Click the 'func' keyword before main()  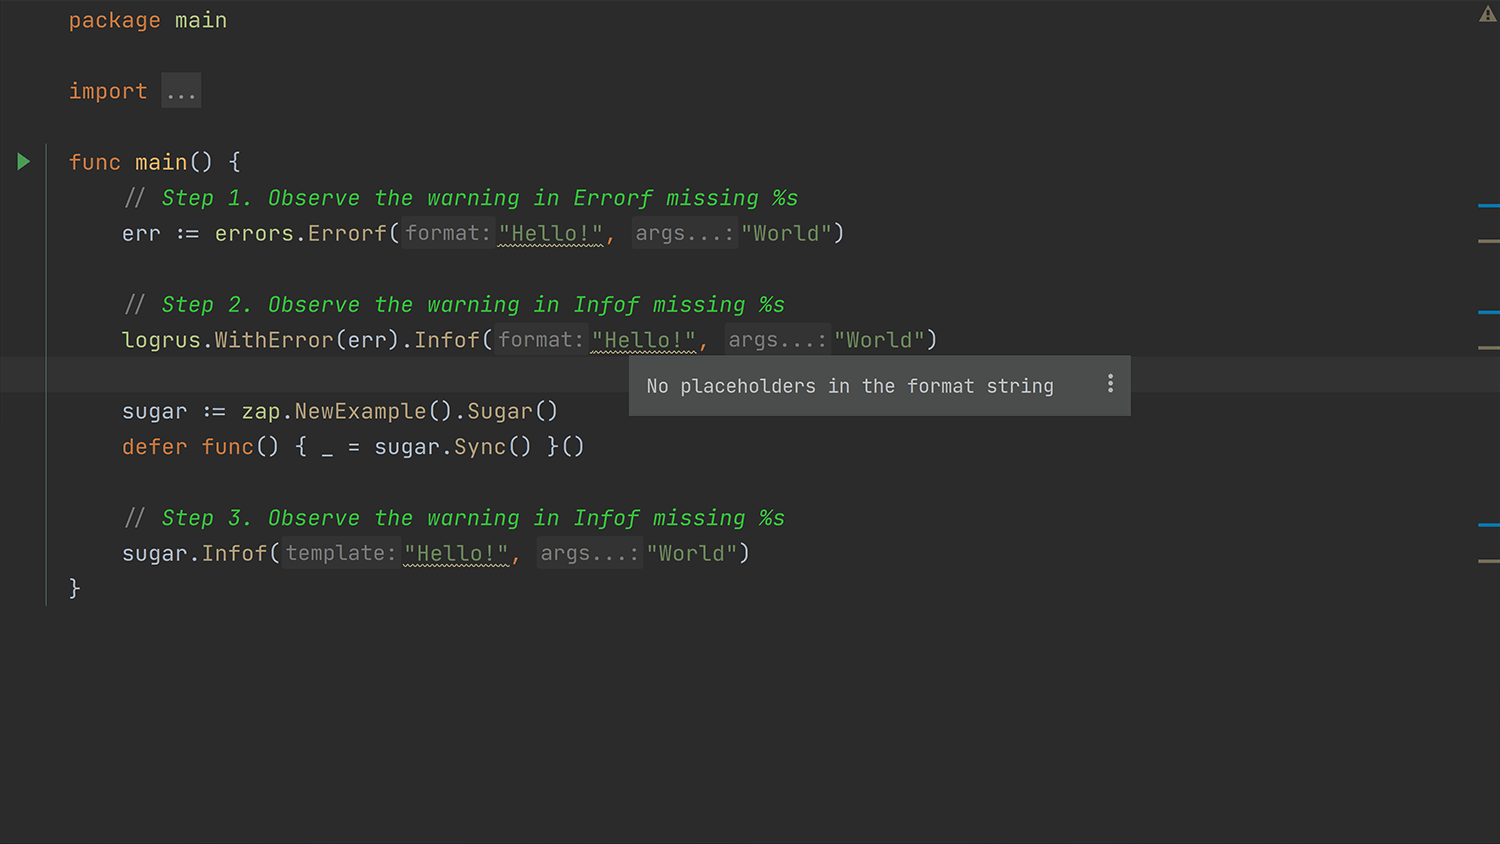click(95, 162)
